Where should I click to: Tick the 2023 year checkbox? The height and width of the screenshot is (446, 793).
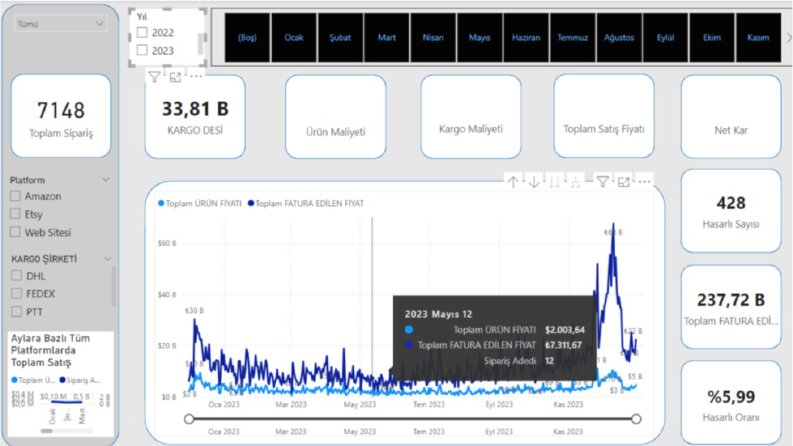pos(142,50)
